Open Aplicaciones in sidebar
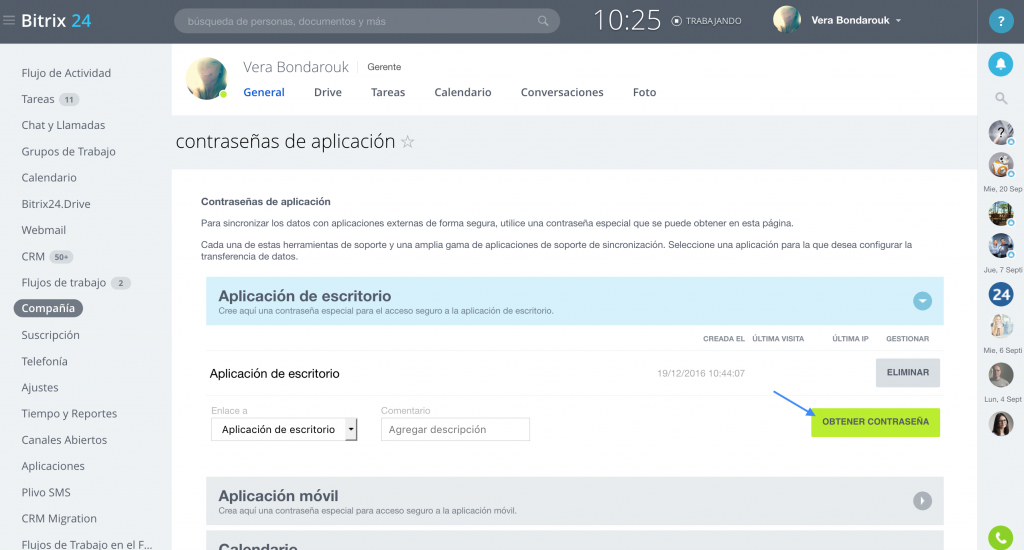 click(x=53, y=466)
